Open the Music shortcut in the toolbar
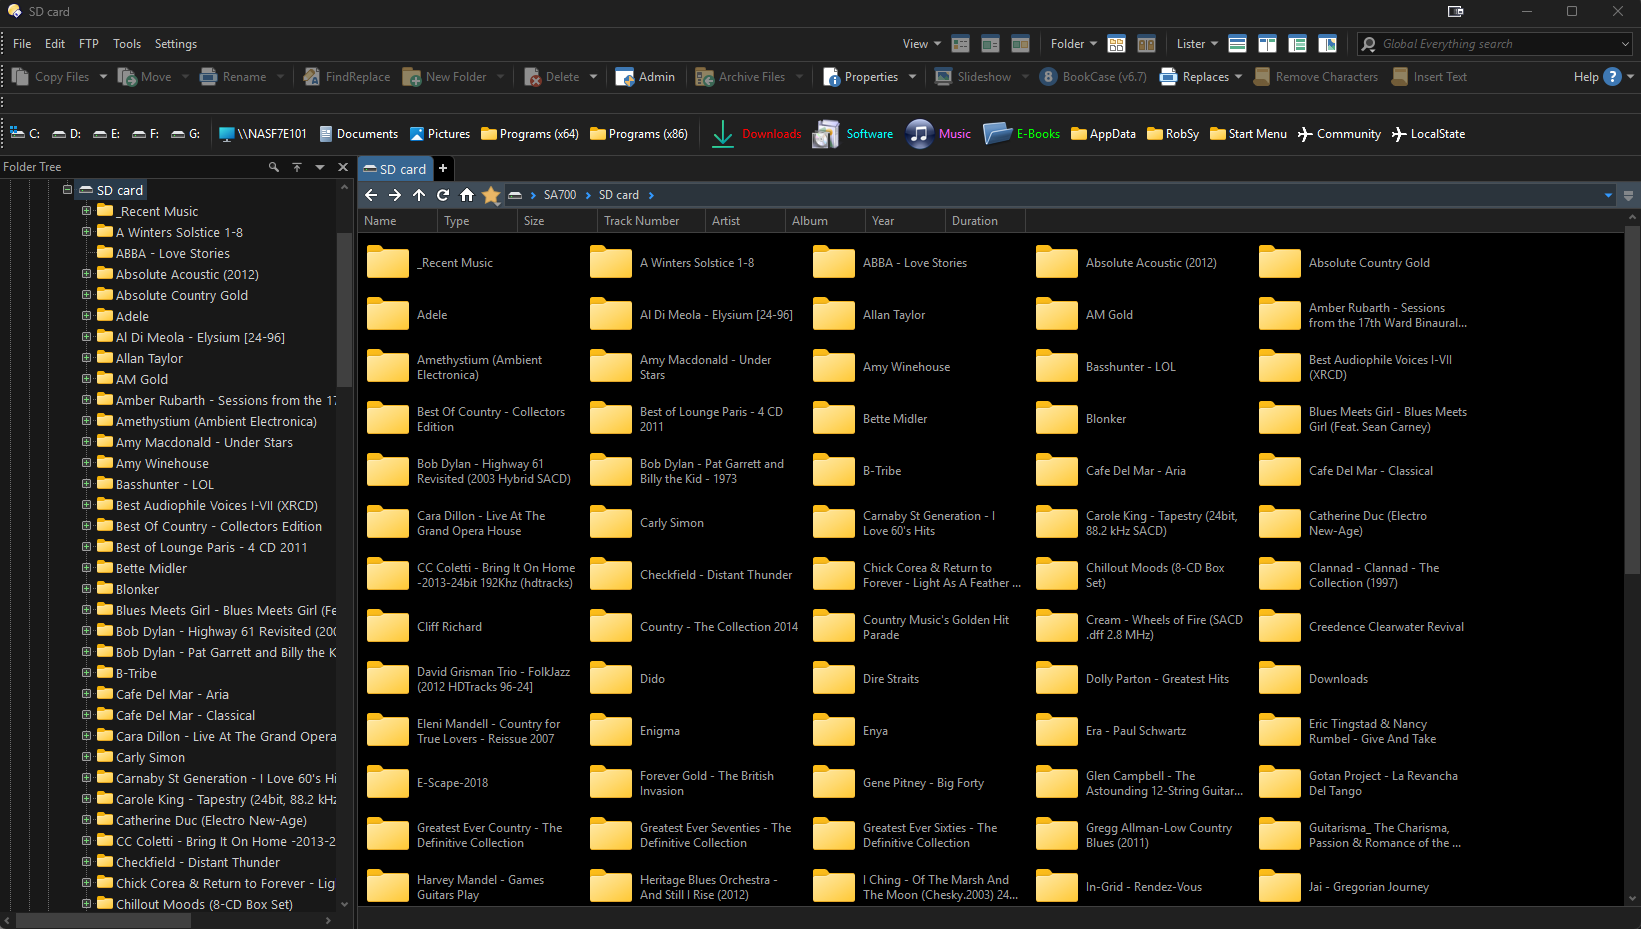1641x929 pixels. [x=939, y=134]
